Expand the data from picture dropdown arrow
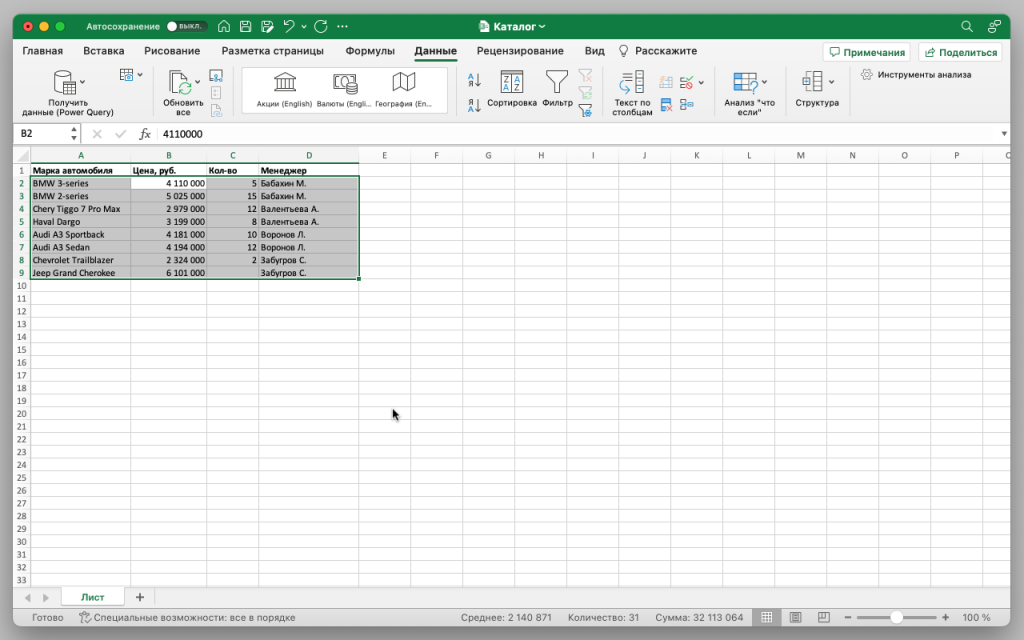Screen dimensions: 1024x640 pos(140,75)
